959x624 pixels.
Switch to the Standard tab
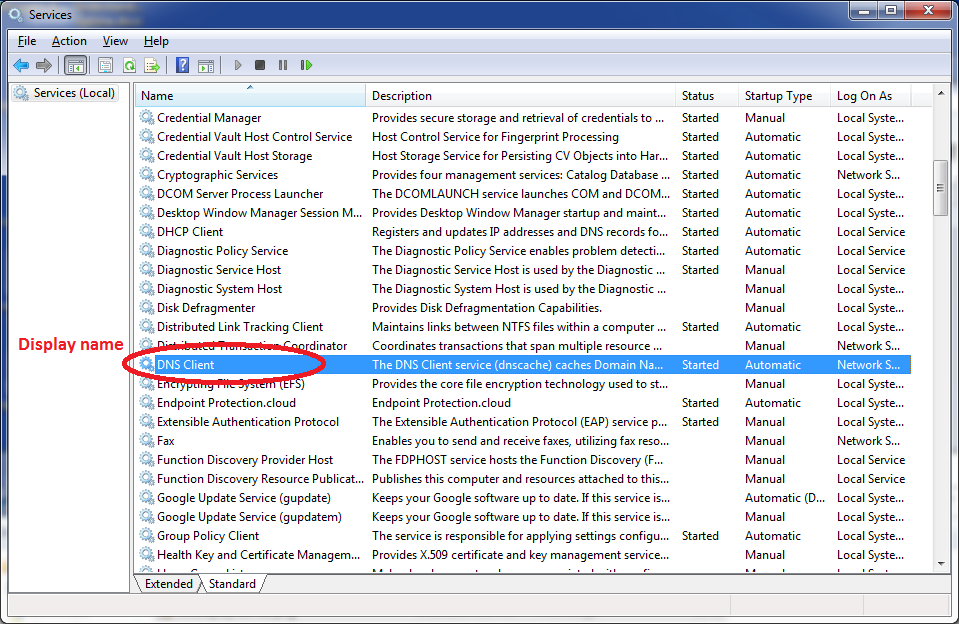232,584
